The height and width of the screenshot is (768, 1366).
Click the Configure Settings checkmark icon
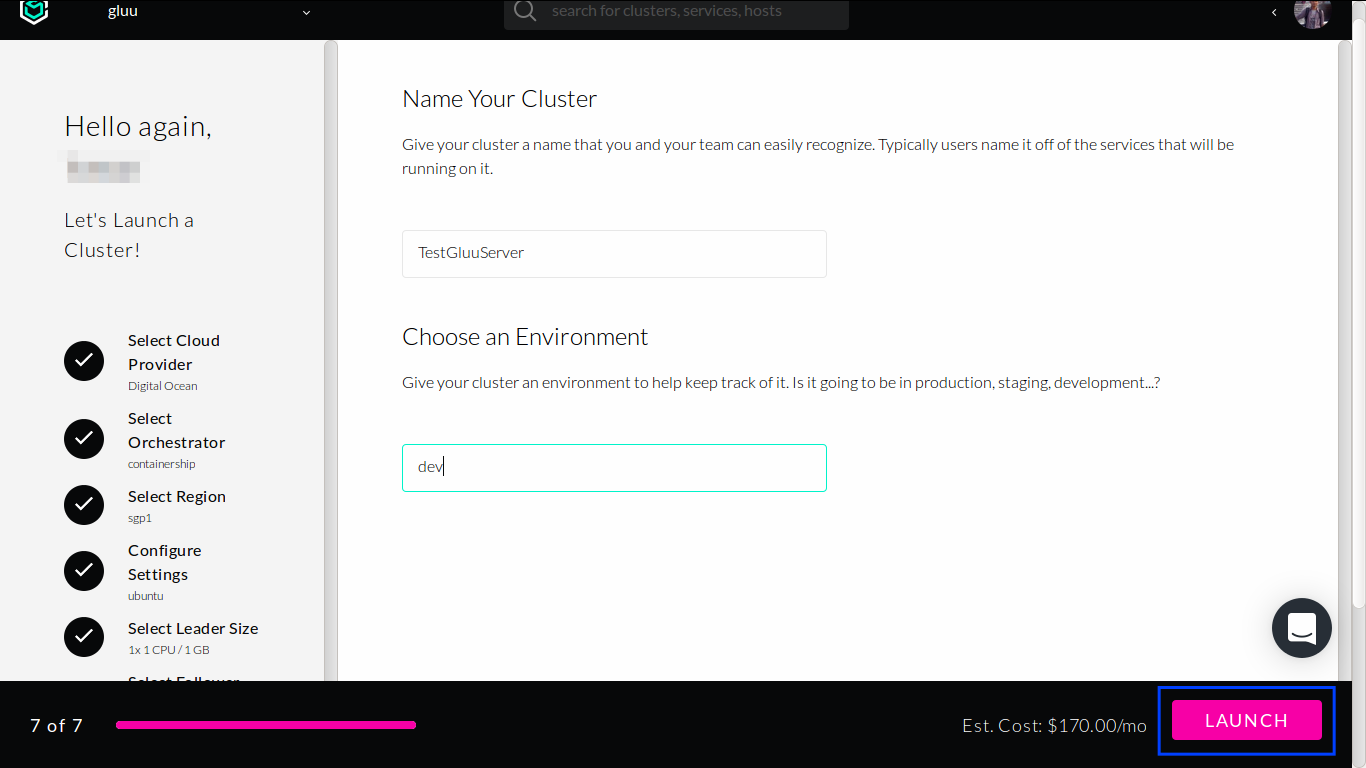click(x=84, y=571)
